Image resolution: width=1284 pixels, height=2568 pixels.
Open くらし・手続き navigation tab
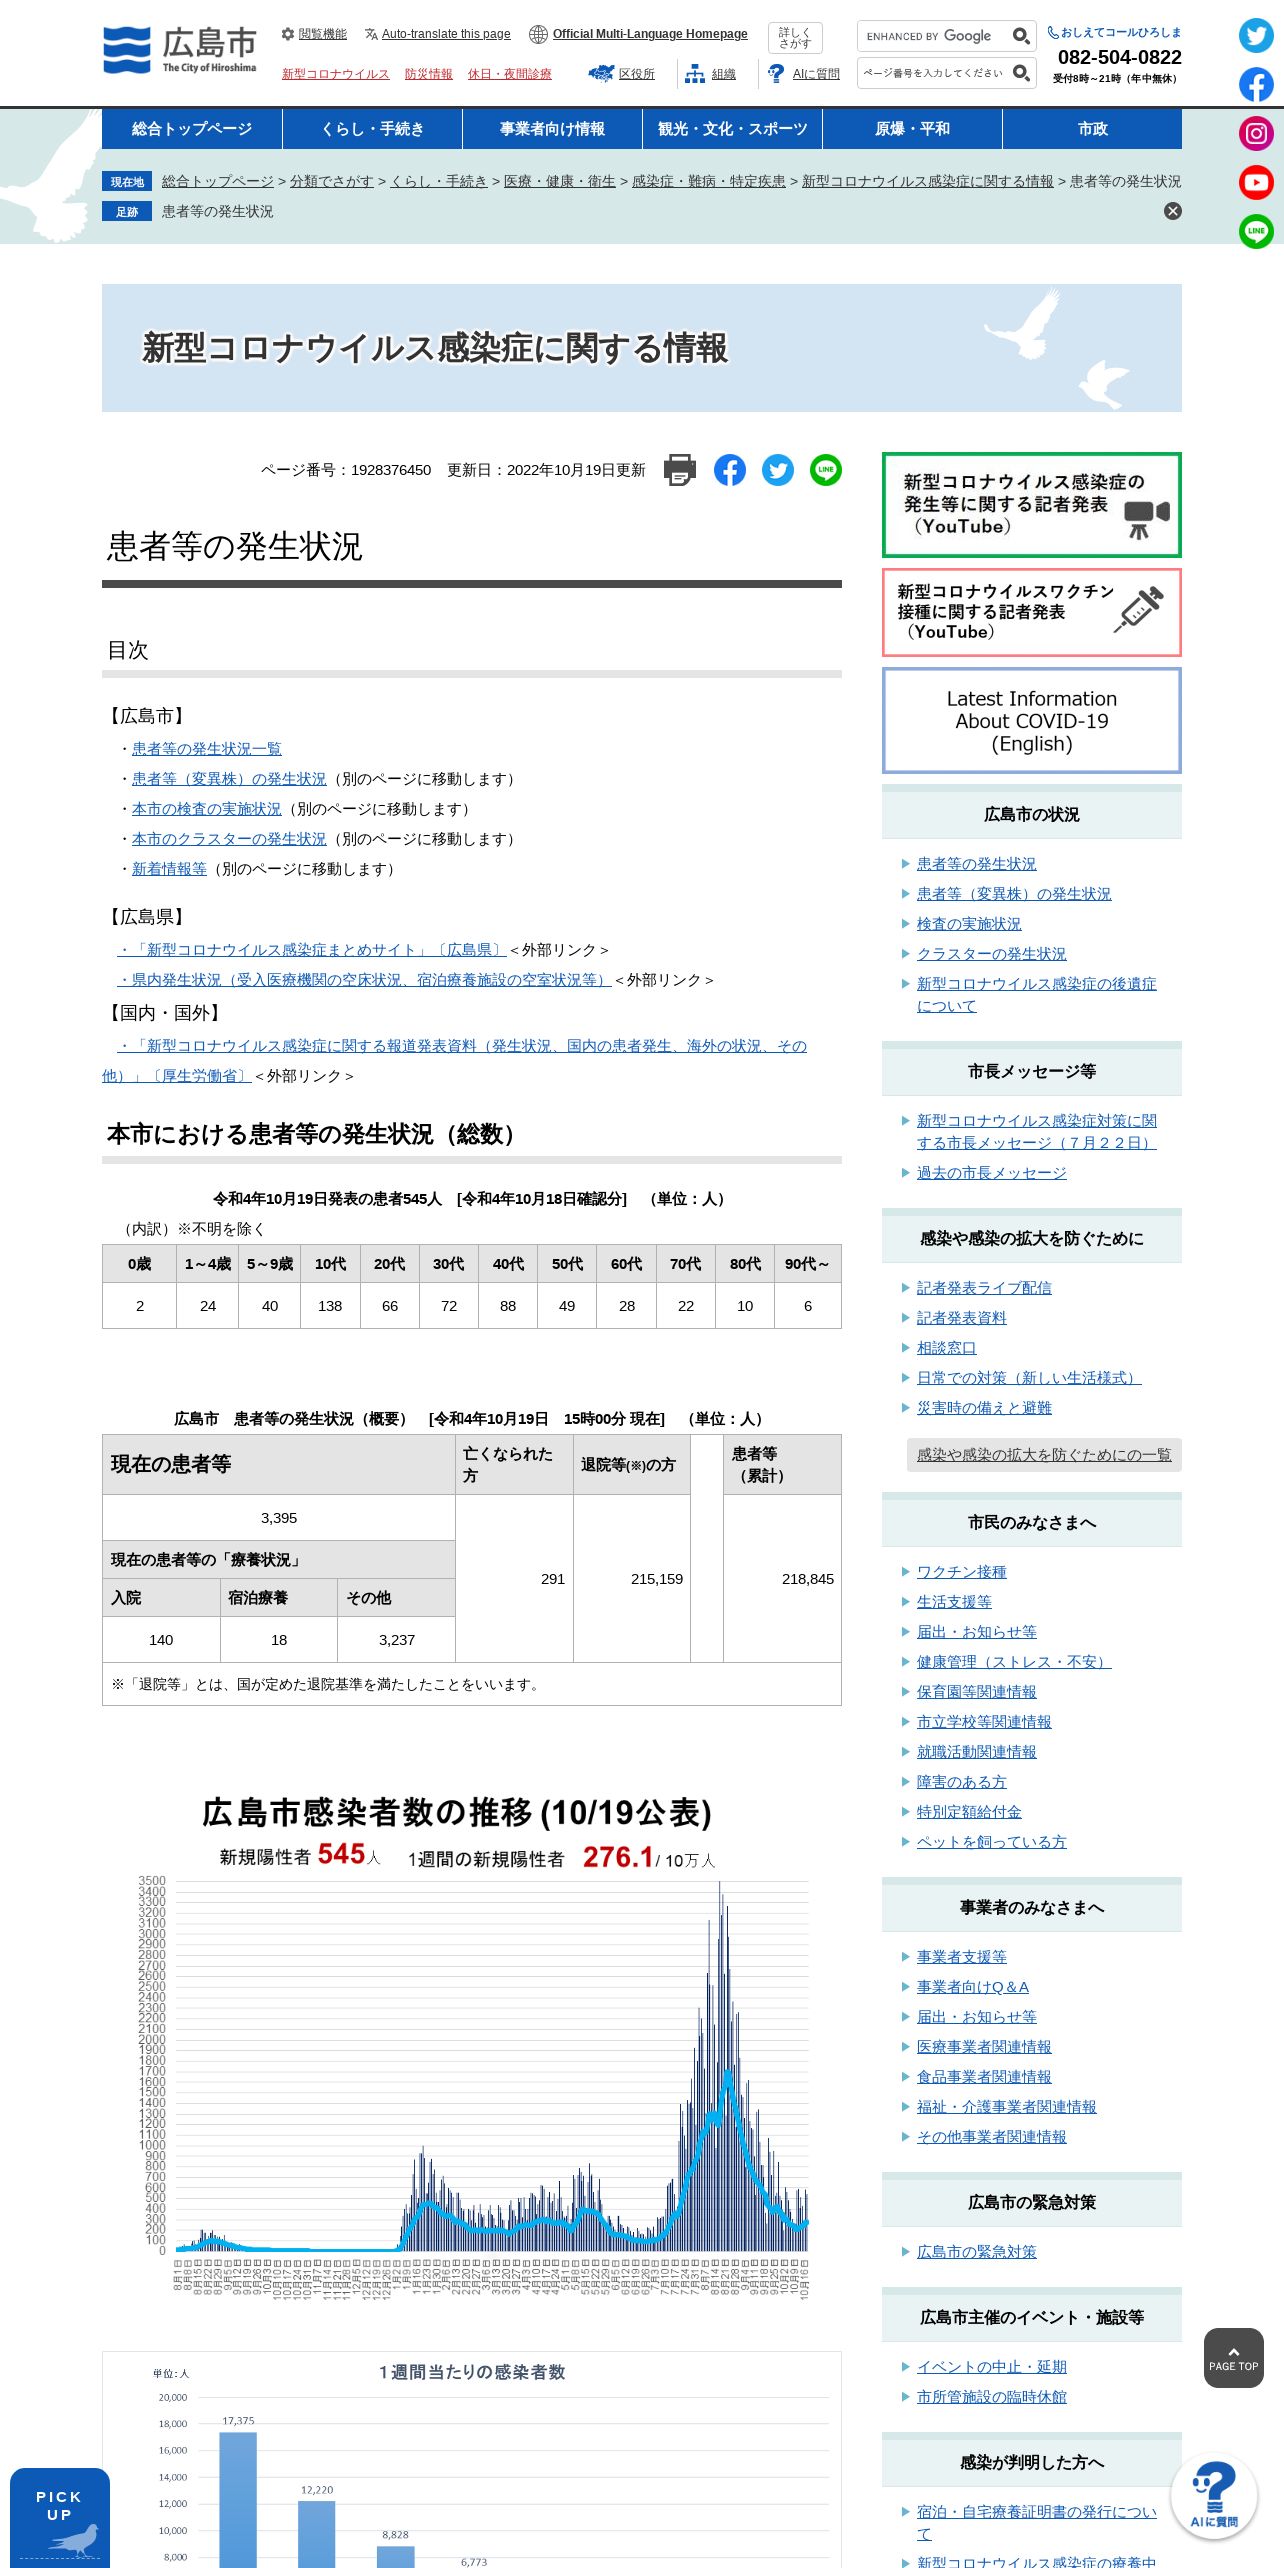pos(372,129)
